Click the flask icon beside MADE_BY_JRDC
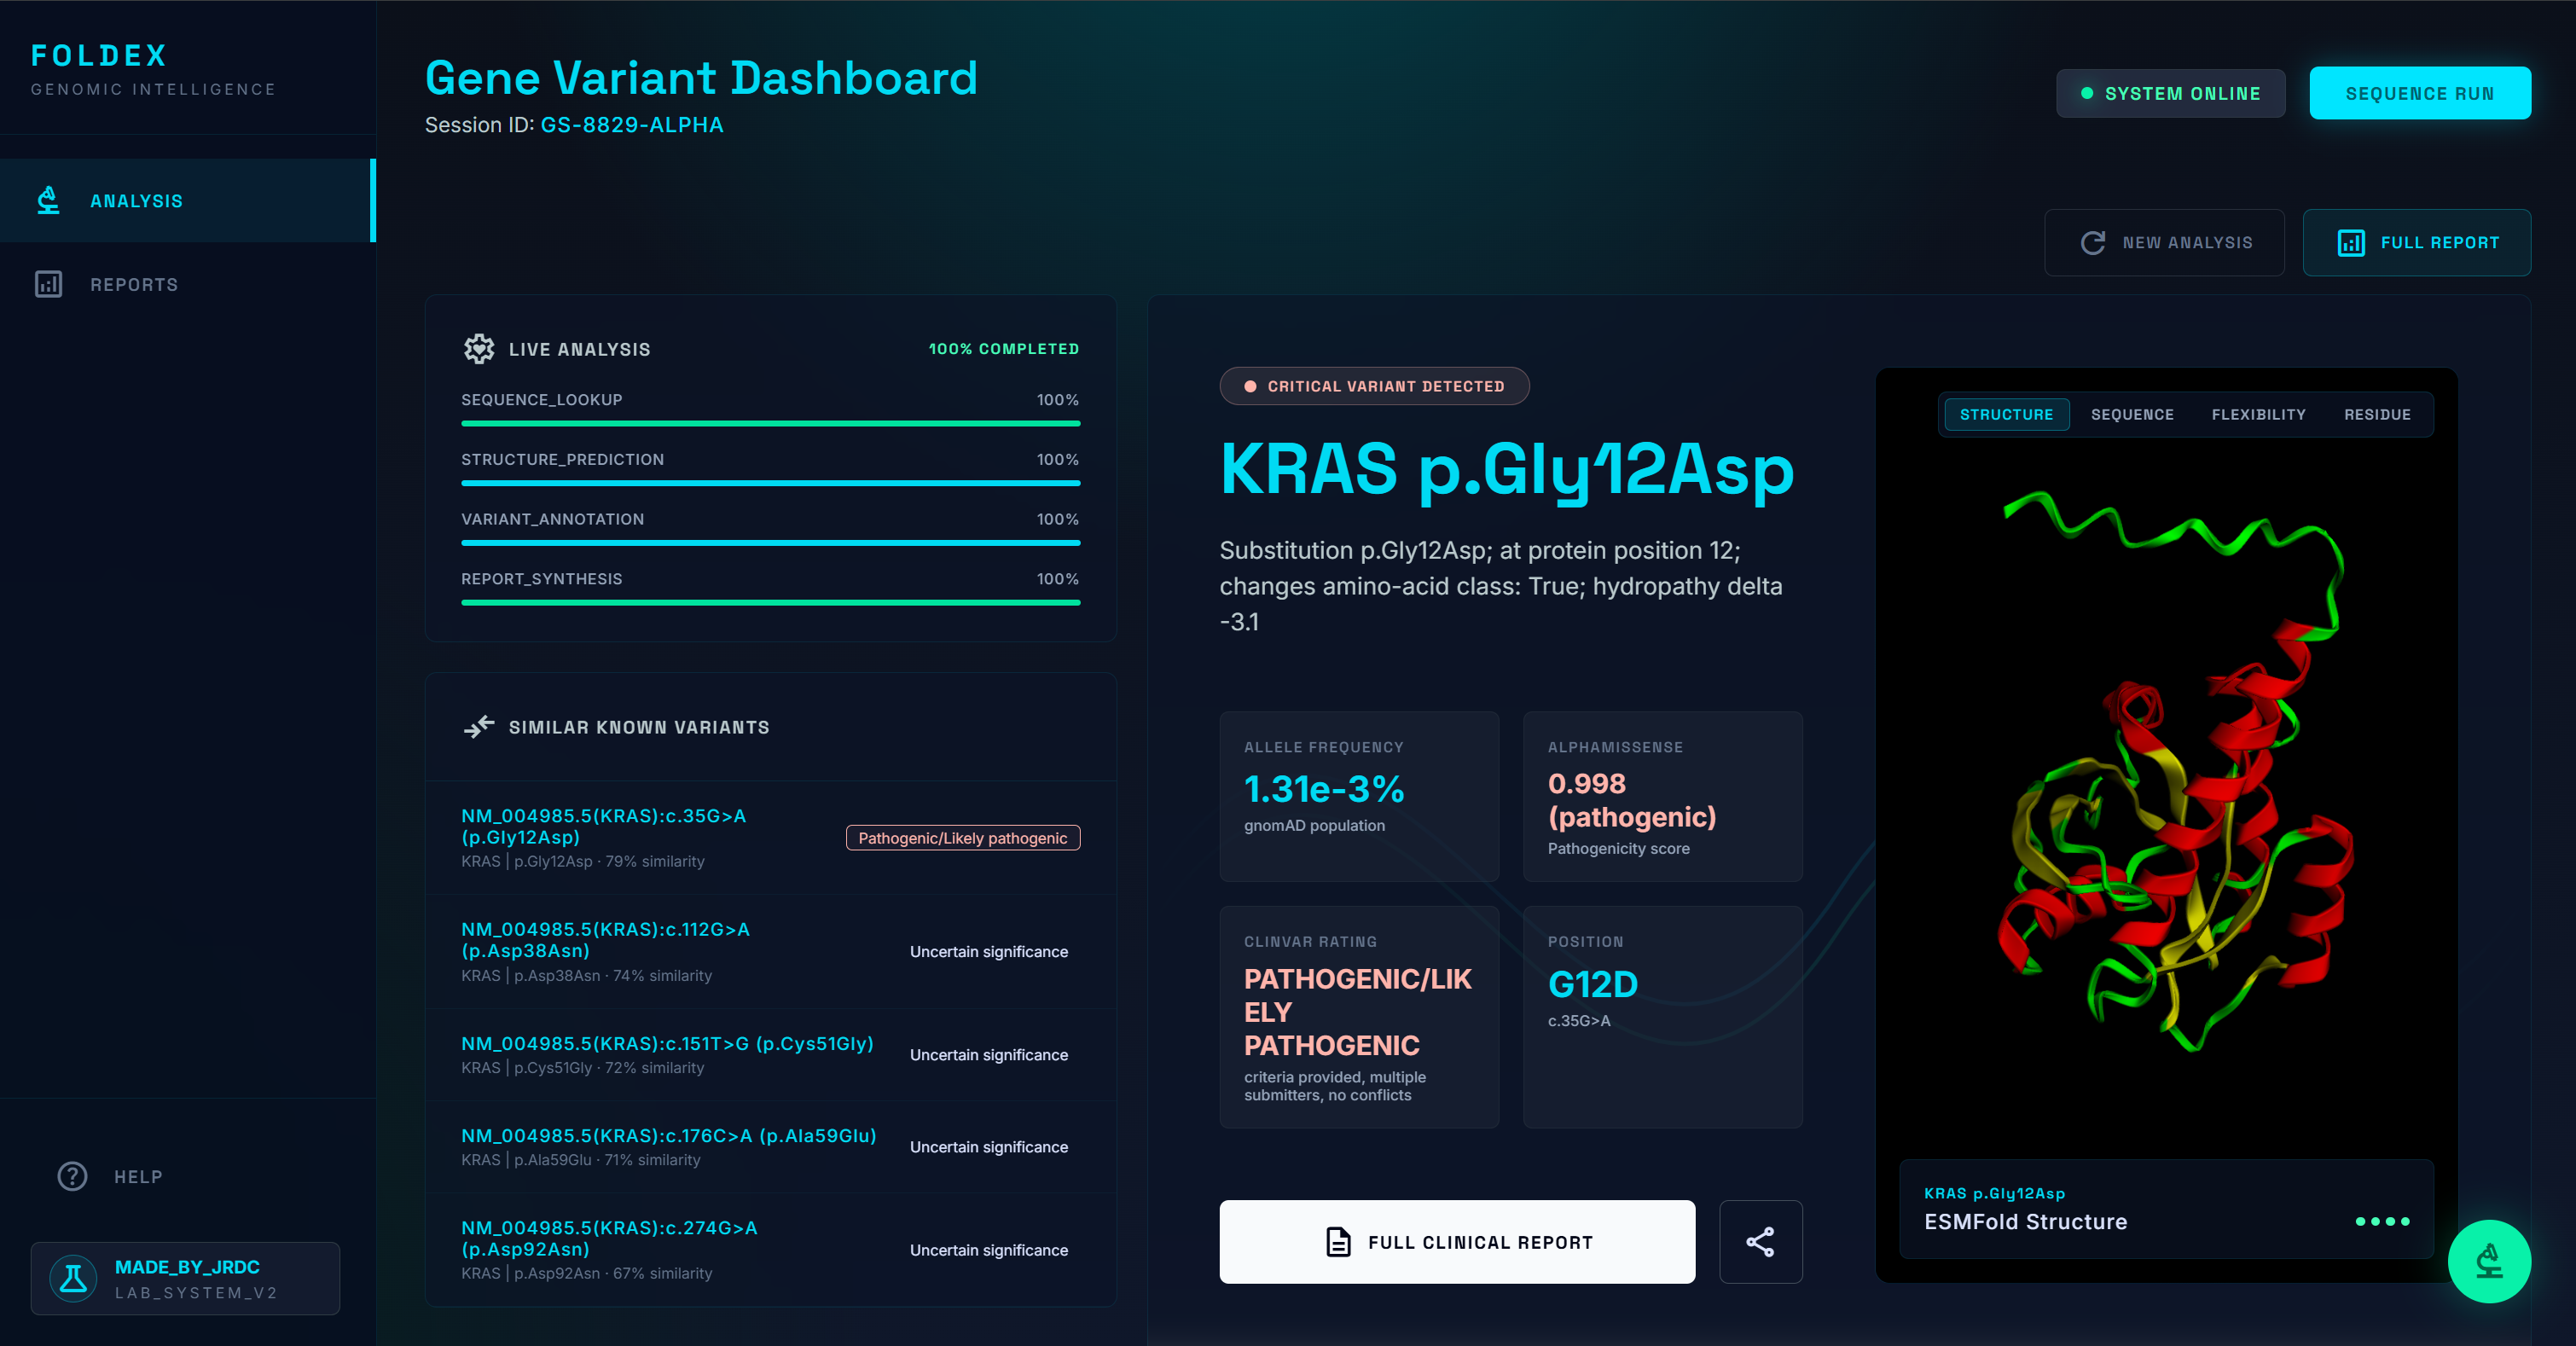Viewport: 2576px width, 1346px height. click(73, 1278)
